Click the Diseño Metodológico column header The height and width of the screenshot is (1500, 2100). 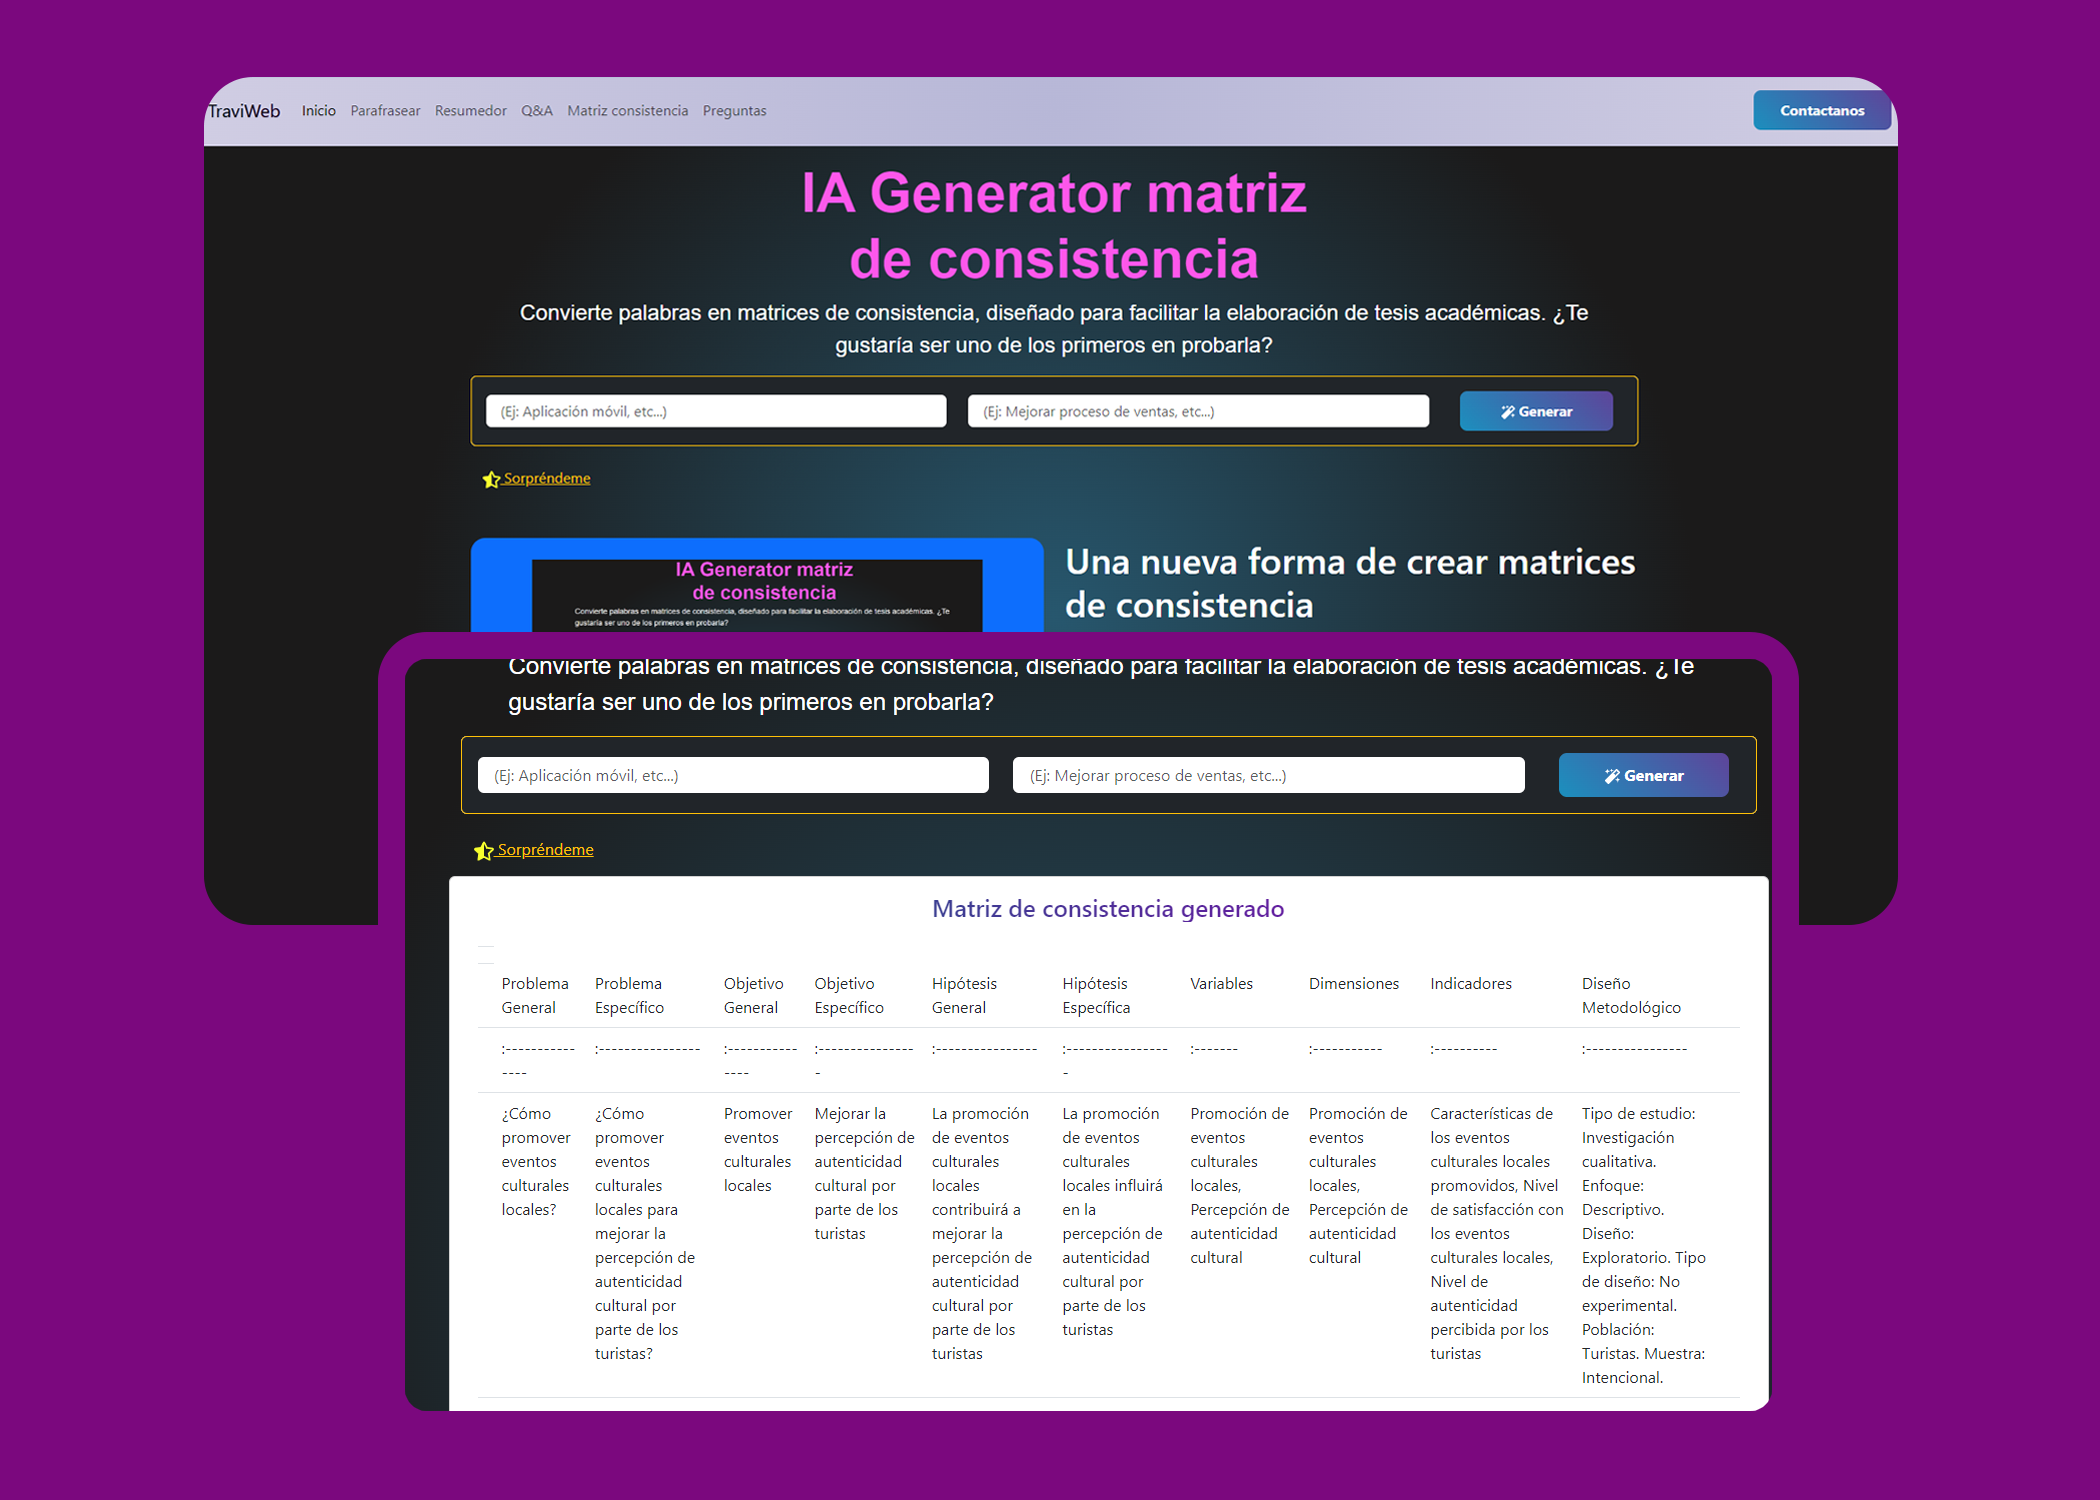(1630, 995)
